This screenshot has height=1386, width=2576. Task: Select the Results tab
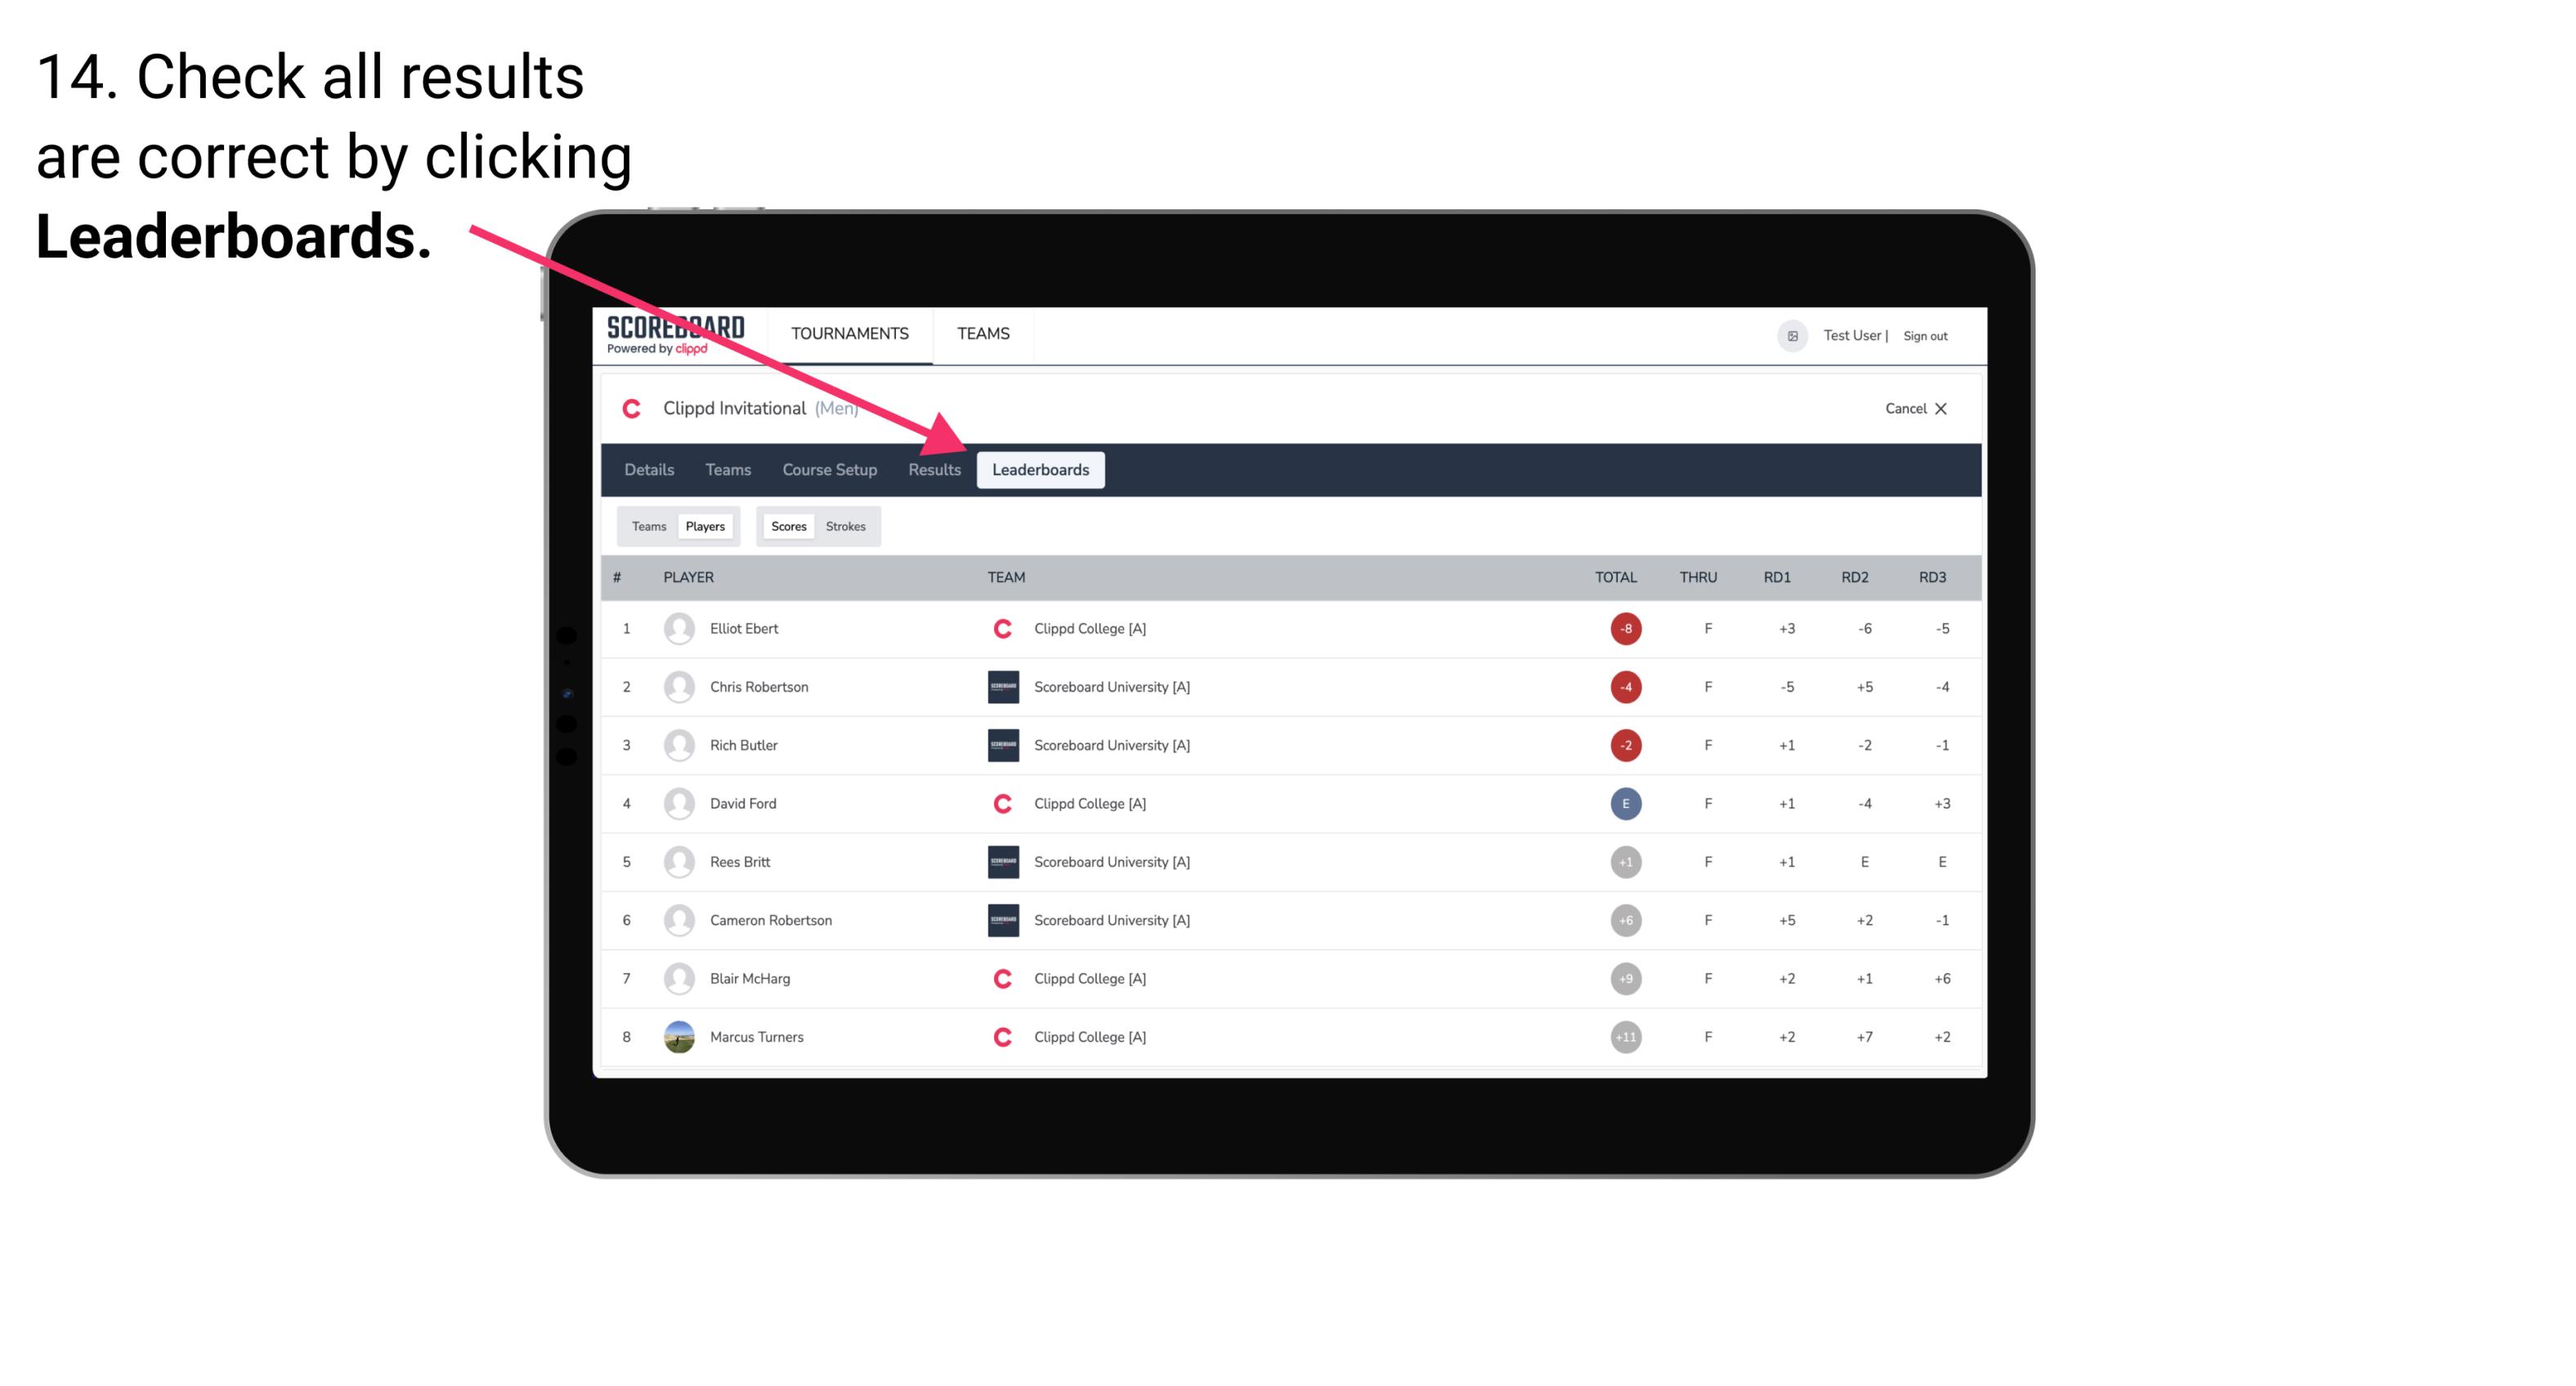[933, 469]
